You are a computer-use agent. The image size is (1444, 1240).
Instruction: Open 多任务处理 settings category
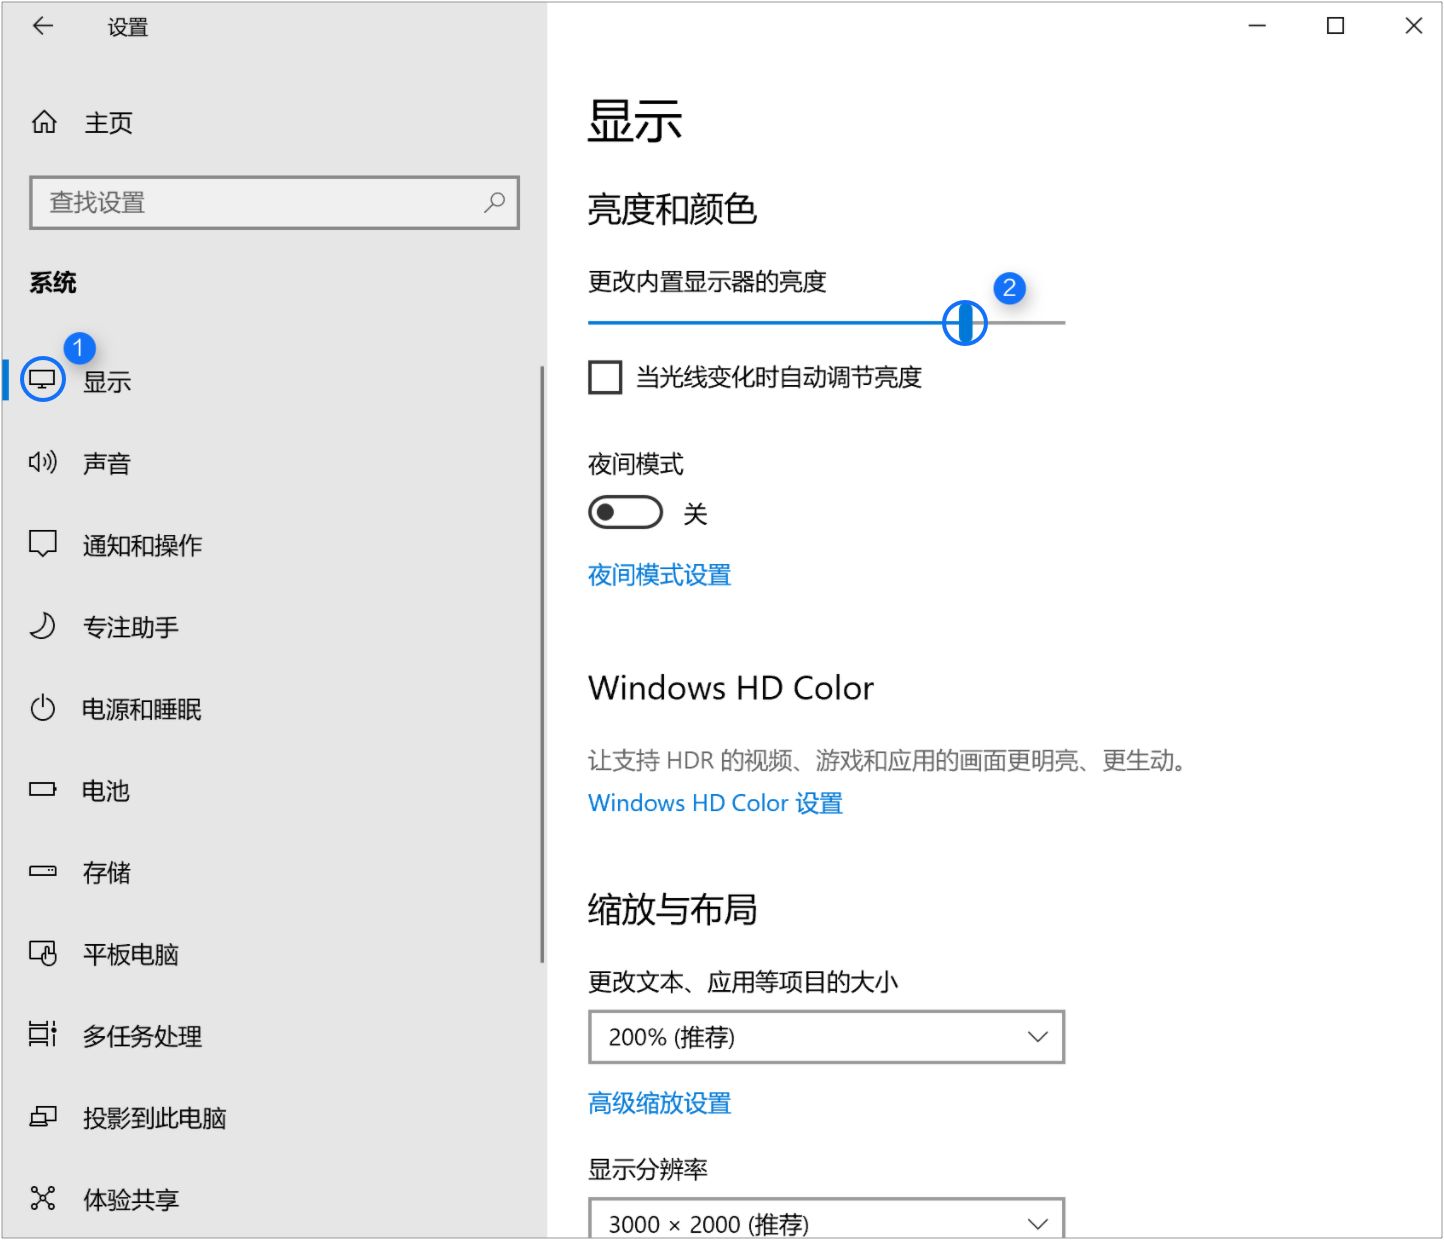pyautogui.click(x=142, y=1036)
